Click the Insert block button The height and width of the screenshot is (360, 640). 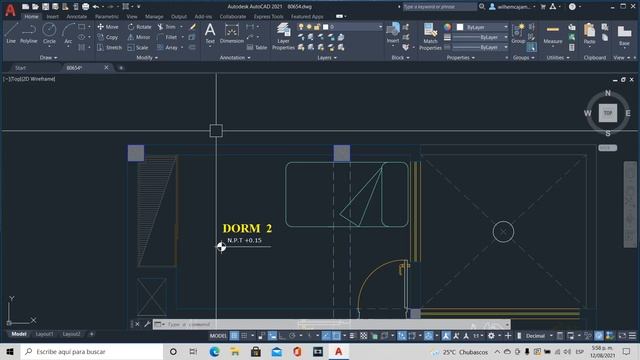coord(393,33)
